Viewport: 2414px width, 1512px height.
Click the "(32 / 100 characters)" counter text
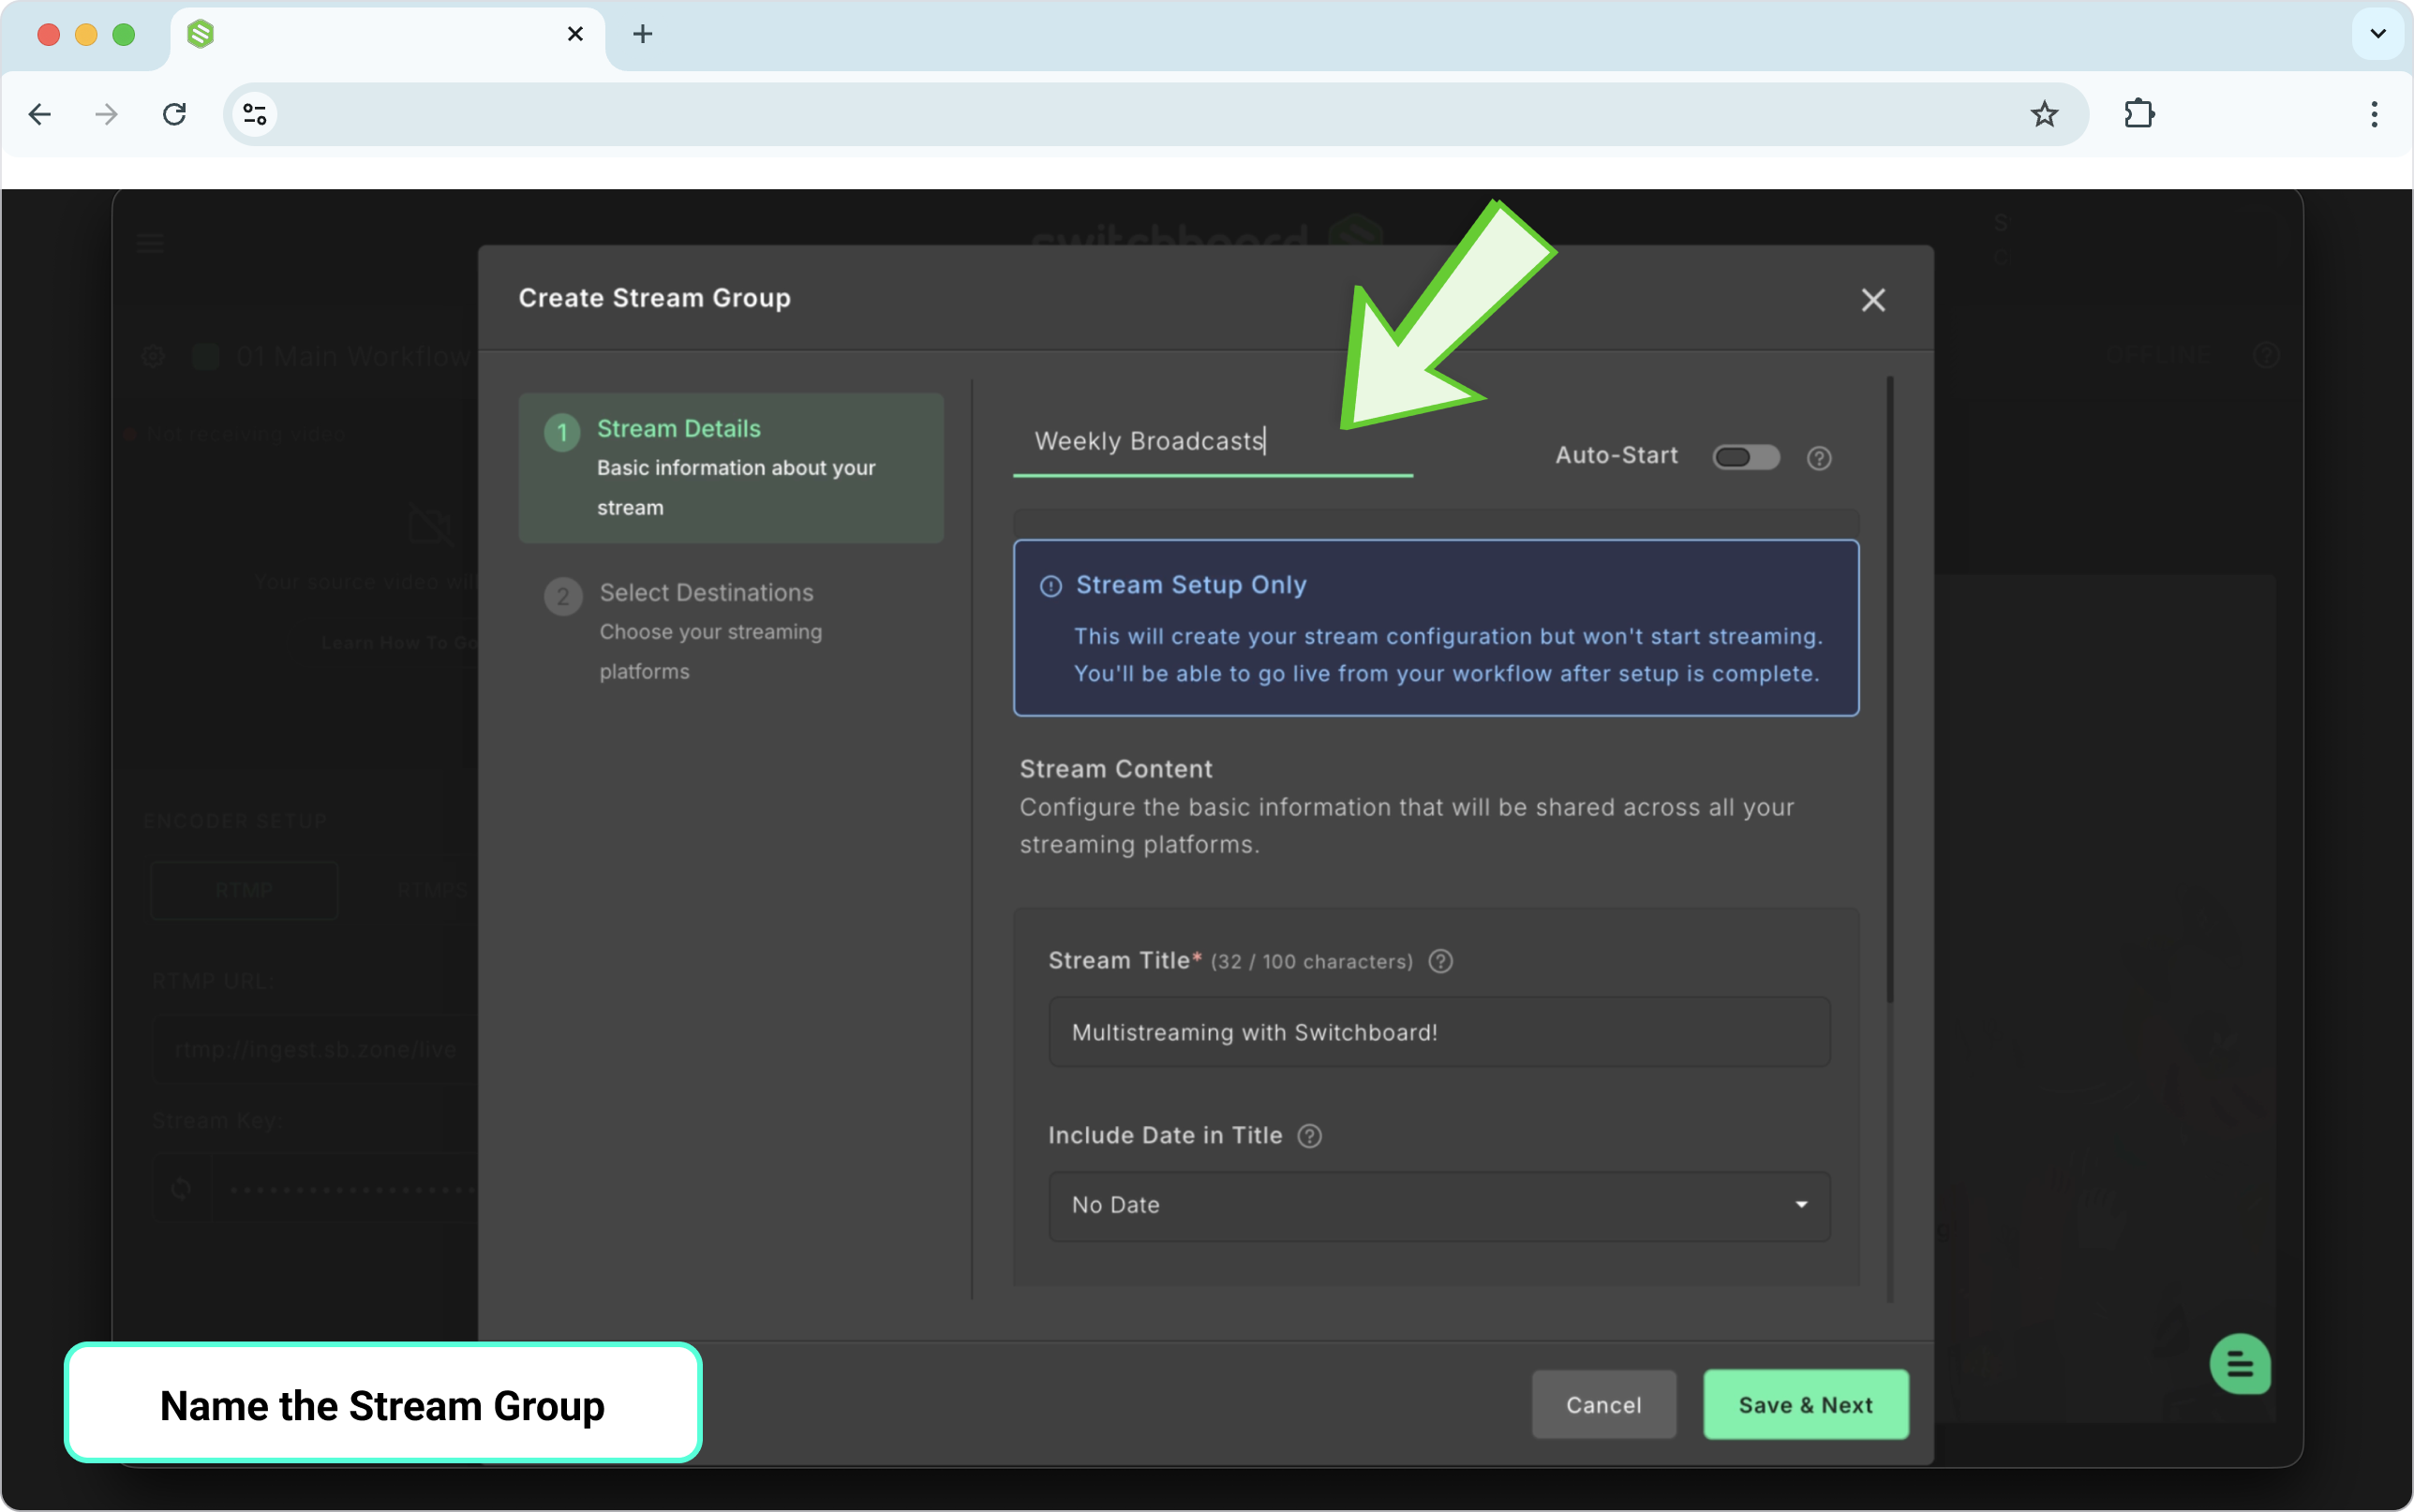(1311, 962)
